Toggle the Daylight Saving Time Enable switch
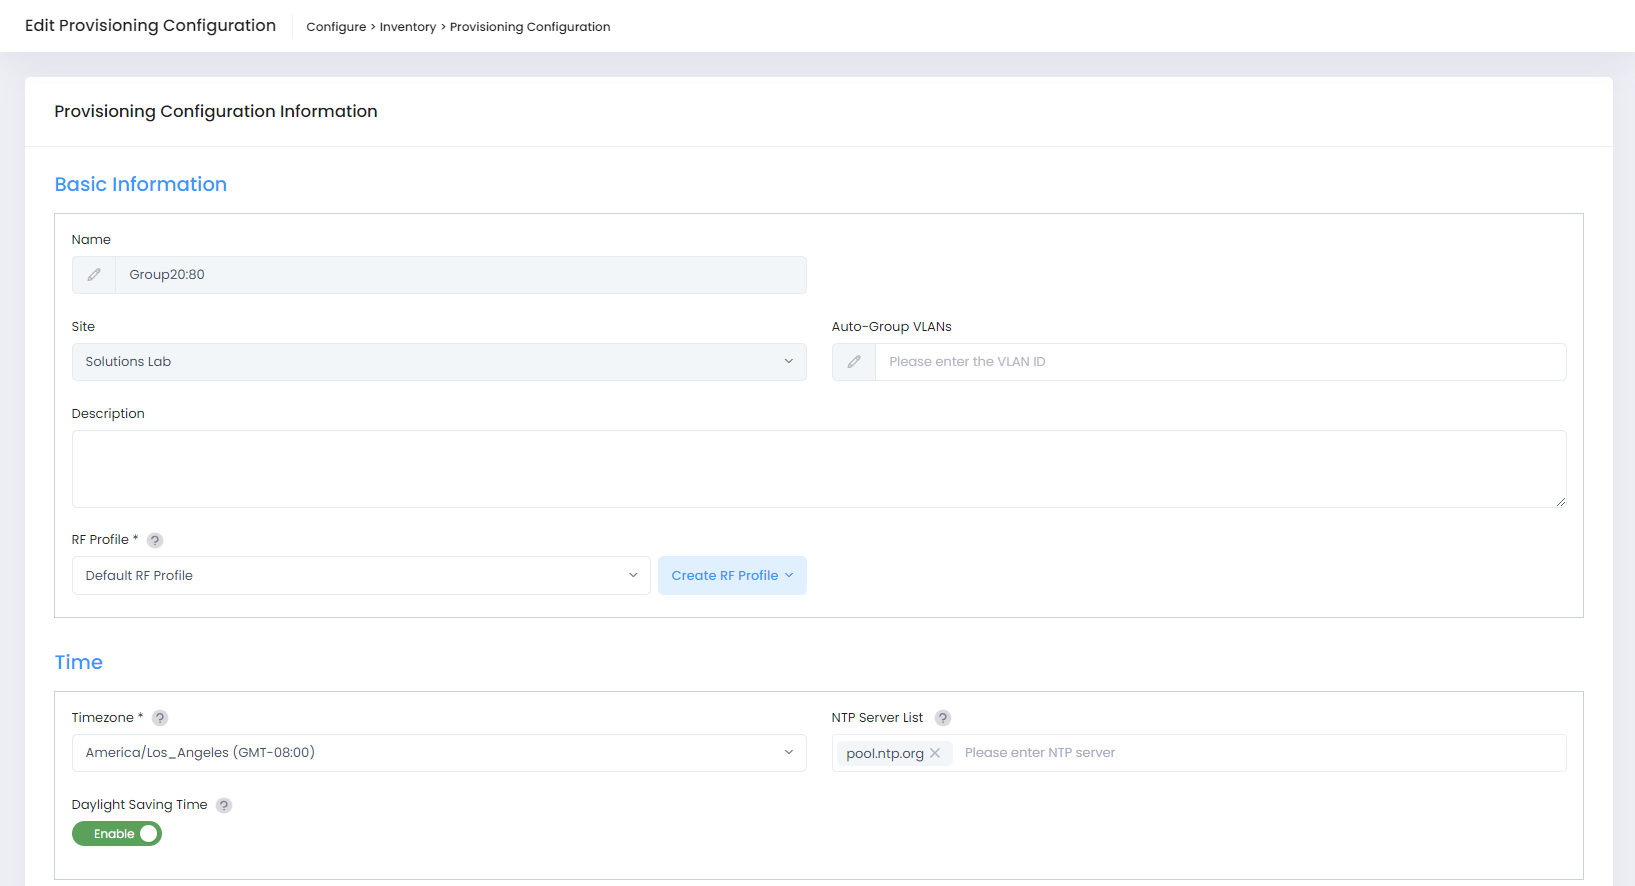1635x886 pixels. click(x=117, y=834)
